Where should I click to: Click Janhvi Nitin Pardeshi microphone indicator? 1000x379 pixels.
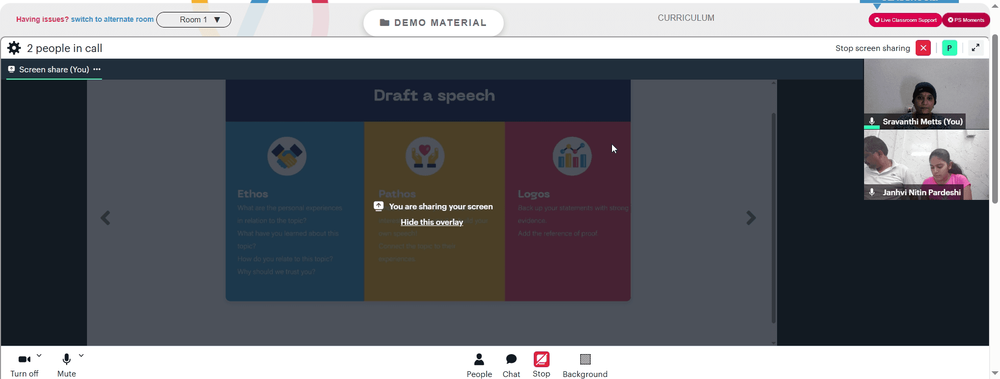coord(872,192)
